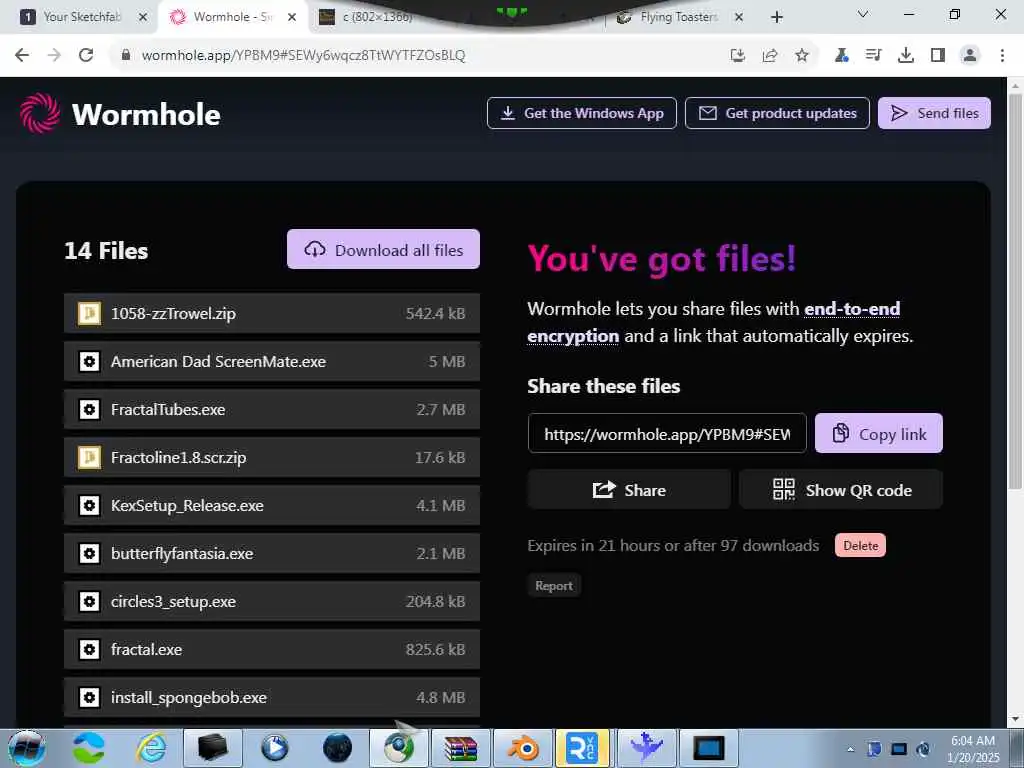Image resolution: width=1024 pixels, height=768 pixels.
Task: Click file icon beside FractalTubes.exe
Action: (x=89, y=409)
